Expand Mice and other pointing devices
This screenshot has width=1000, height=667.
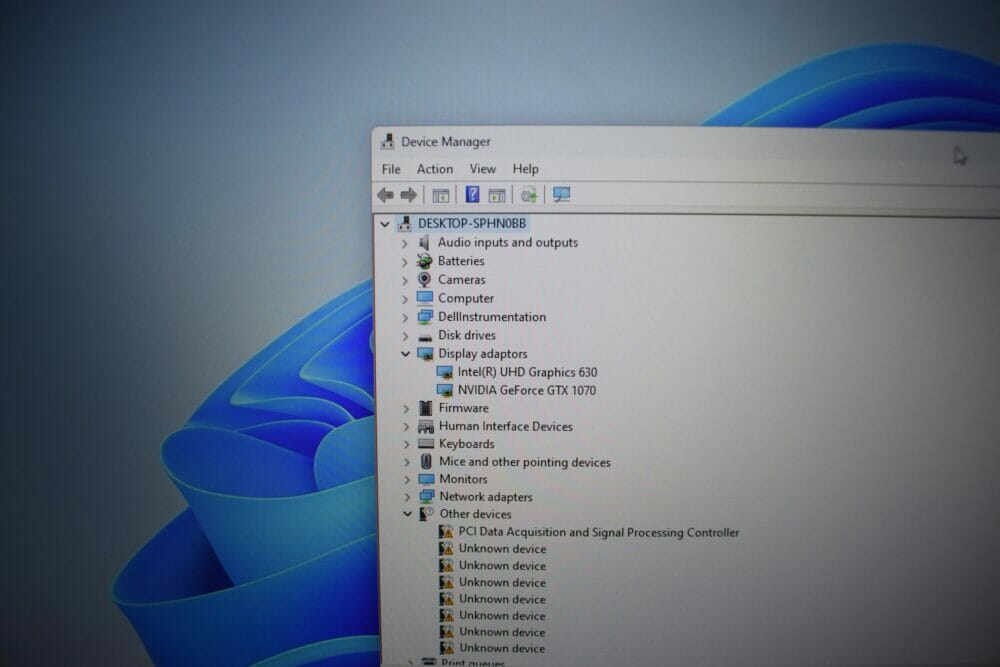point(407,462)
